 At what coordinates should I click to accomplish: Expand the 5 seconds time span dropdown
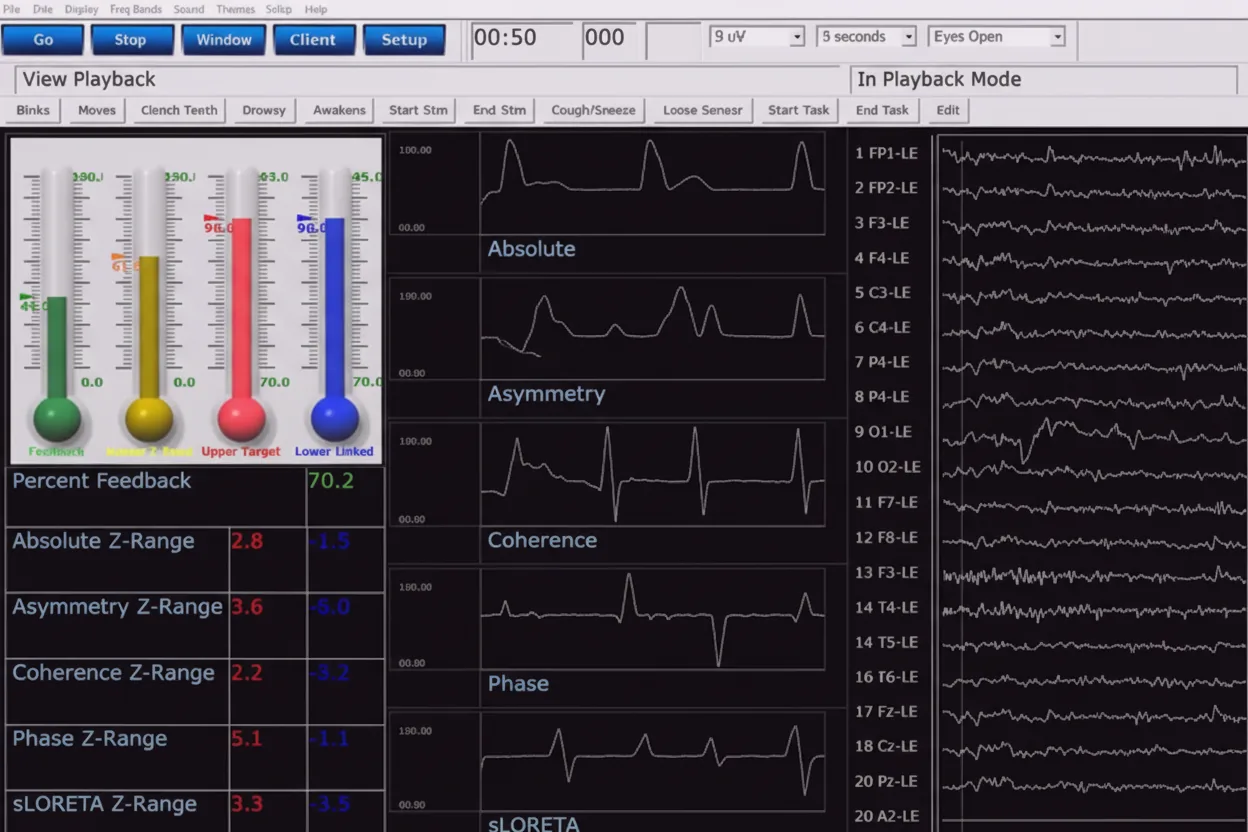tap(866, 37)
